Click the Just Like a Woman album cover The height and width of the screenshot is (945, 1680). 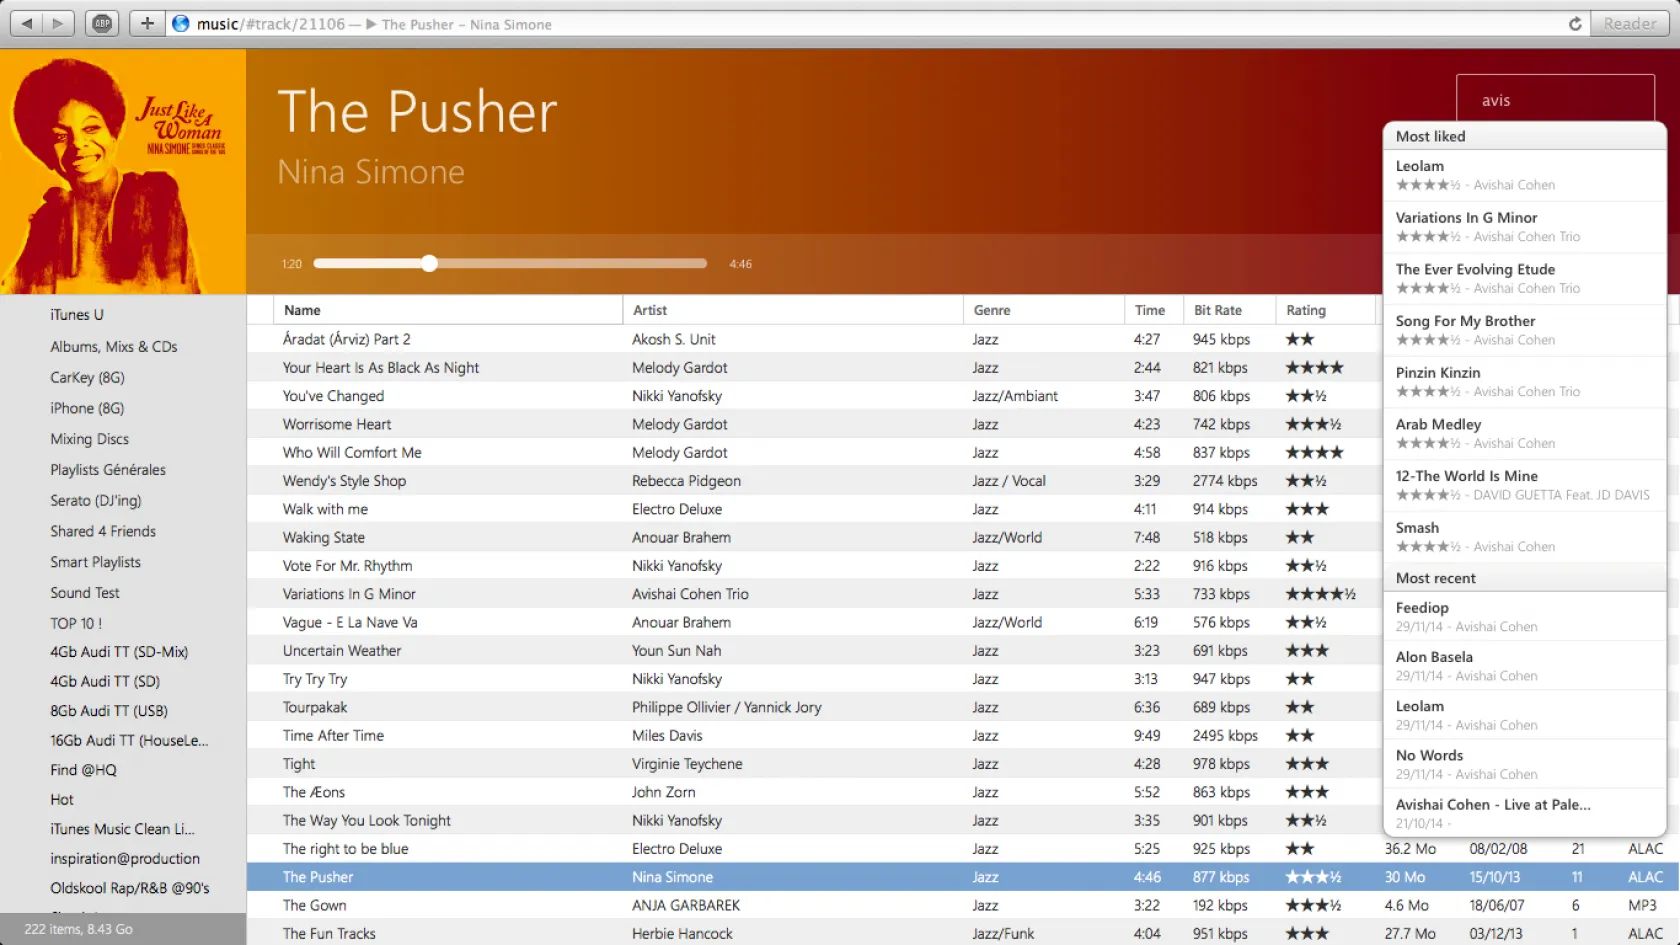coord(123,171)
